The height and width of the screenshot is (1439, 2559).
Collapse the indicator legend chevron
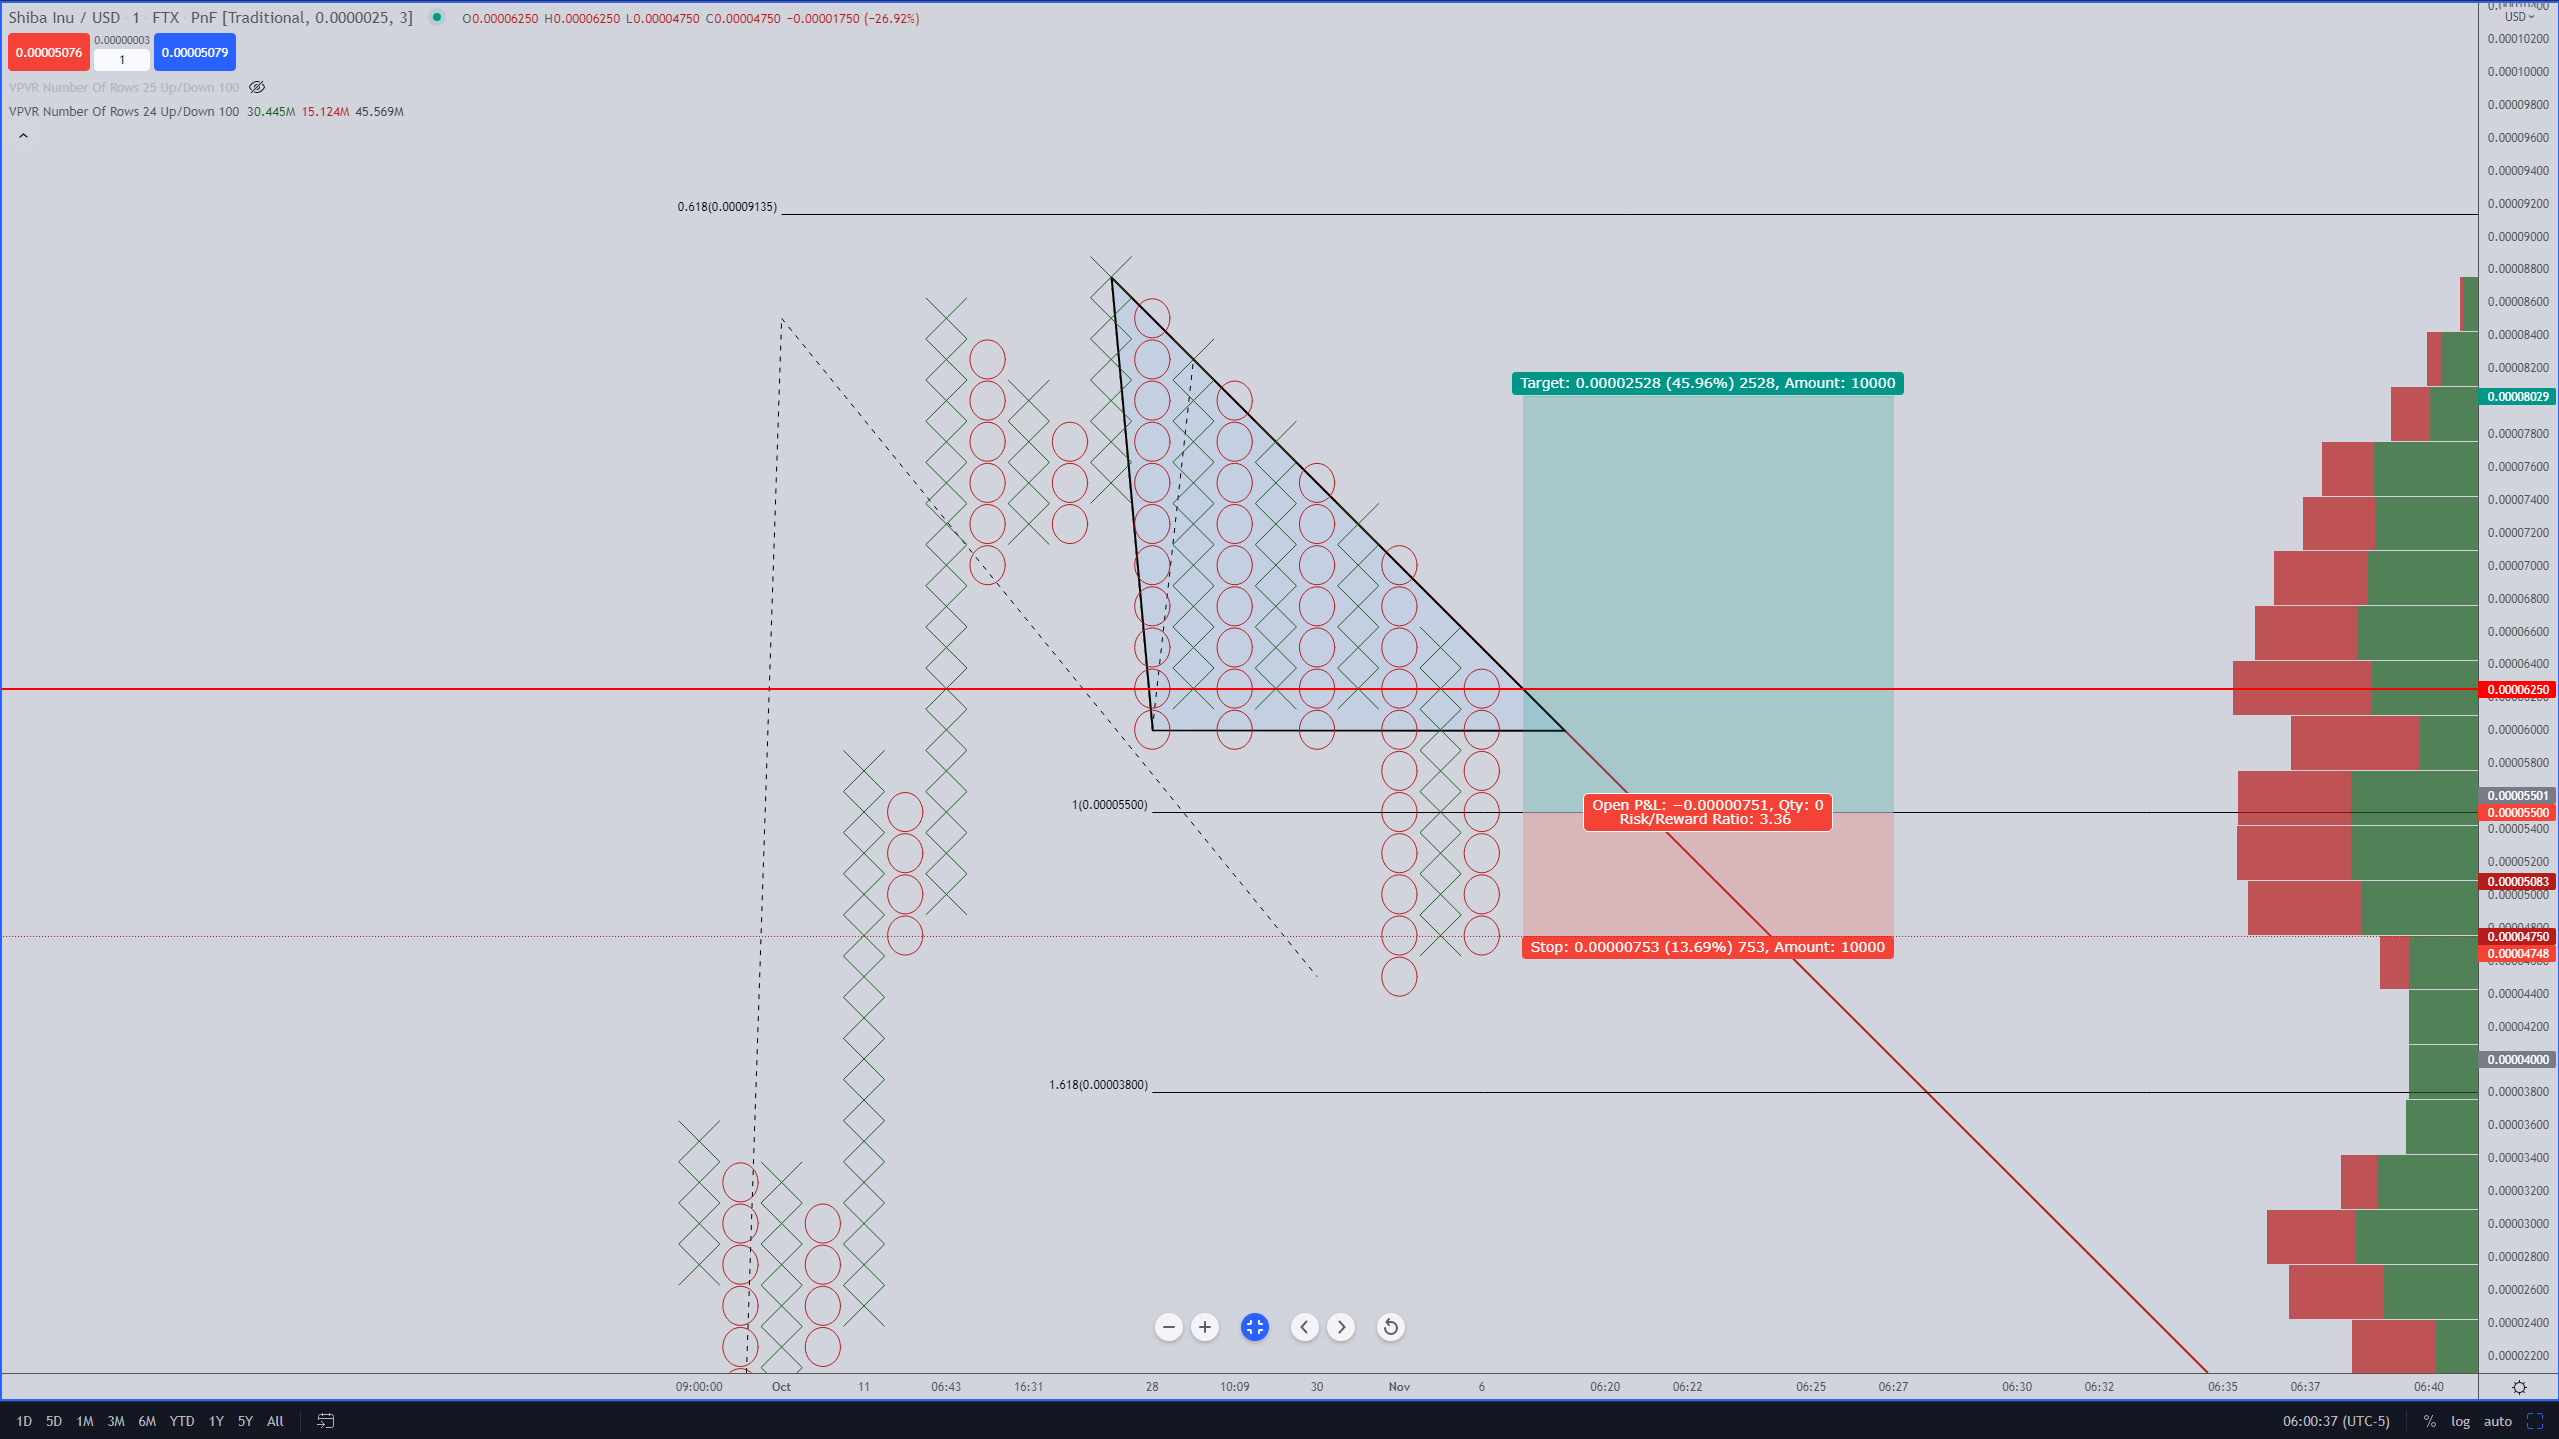[x=23, y=136]
